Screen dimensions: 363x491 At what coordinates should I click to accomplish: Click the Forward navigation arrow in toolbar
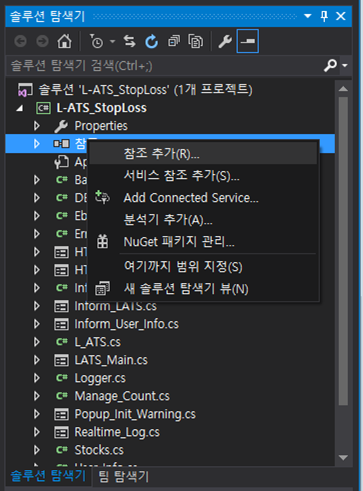coord(42,42)
